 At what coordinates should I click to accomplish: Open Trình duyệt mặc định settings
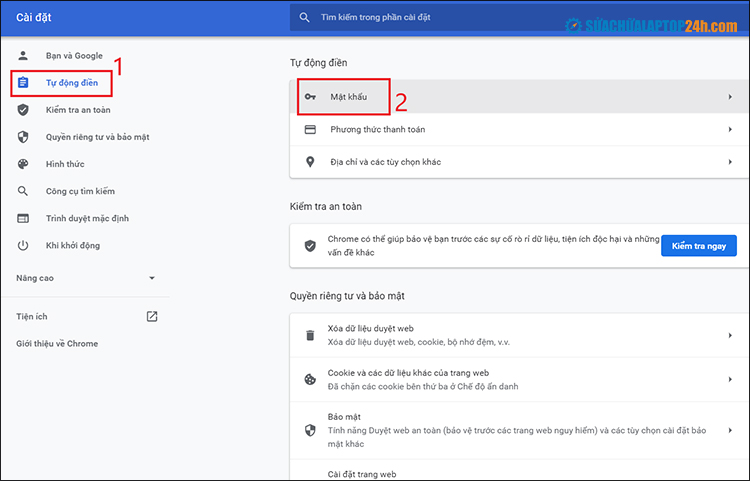[x=87, y=219]
